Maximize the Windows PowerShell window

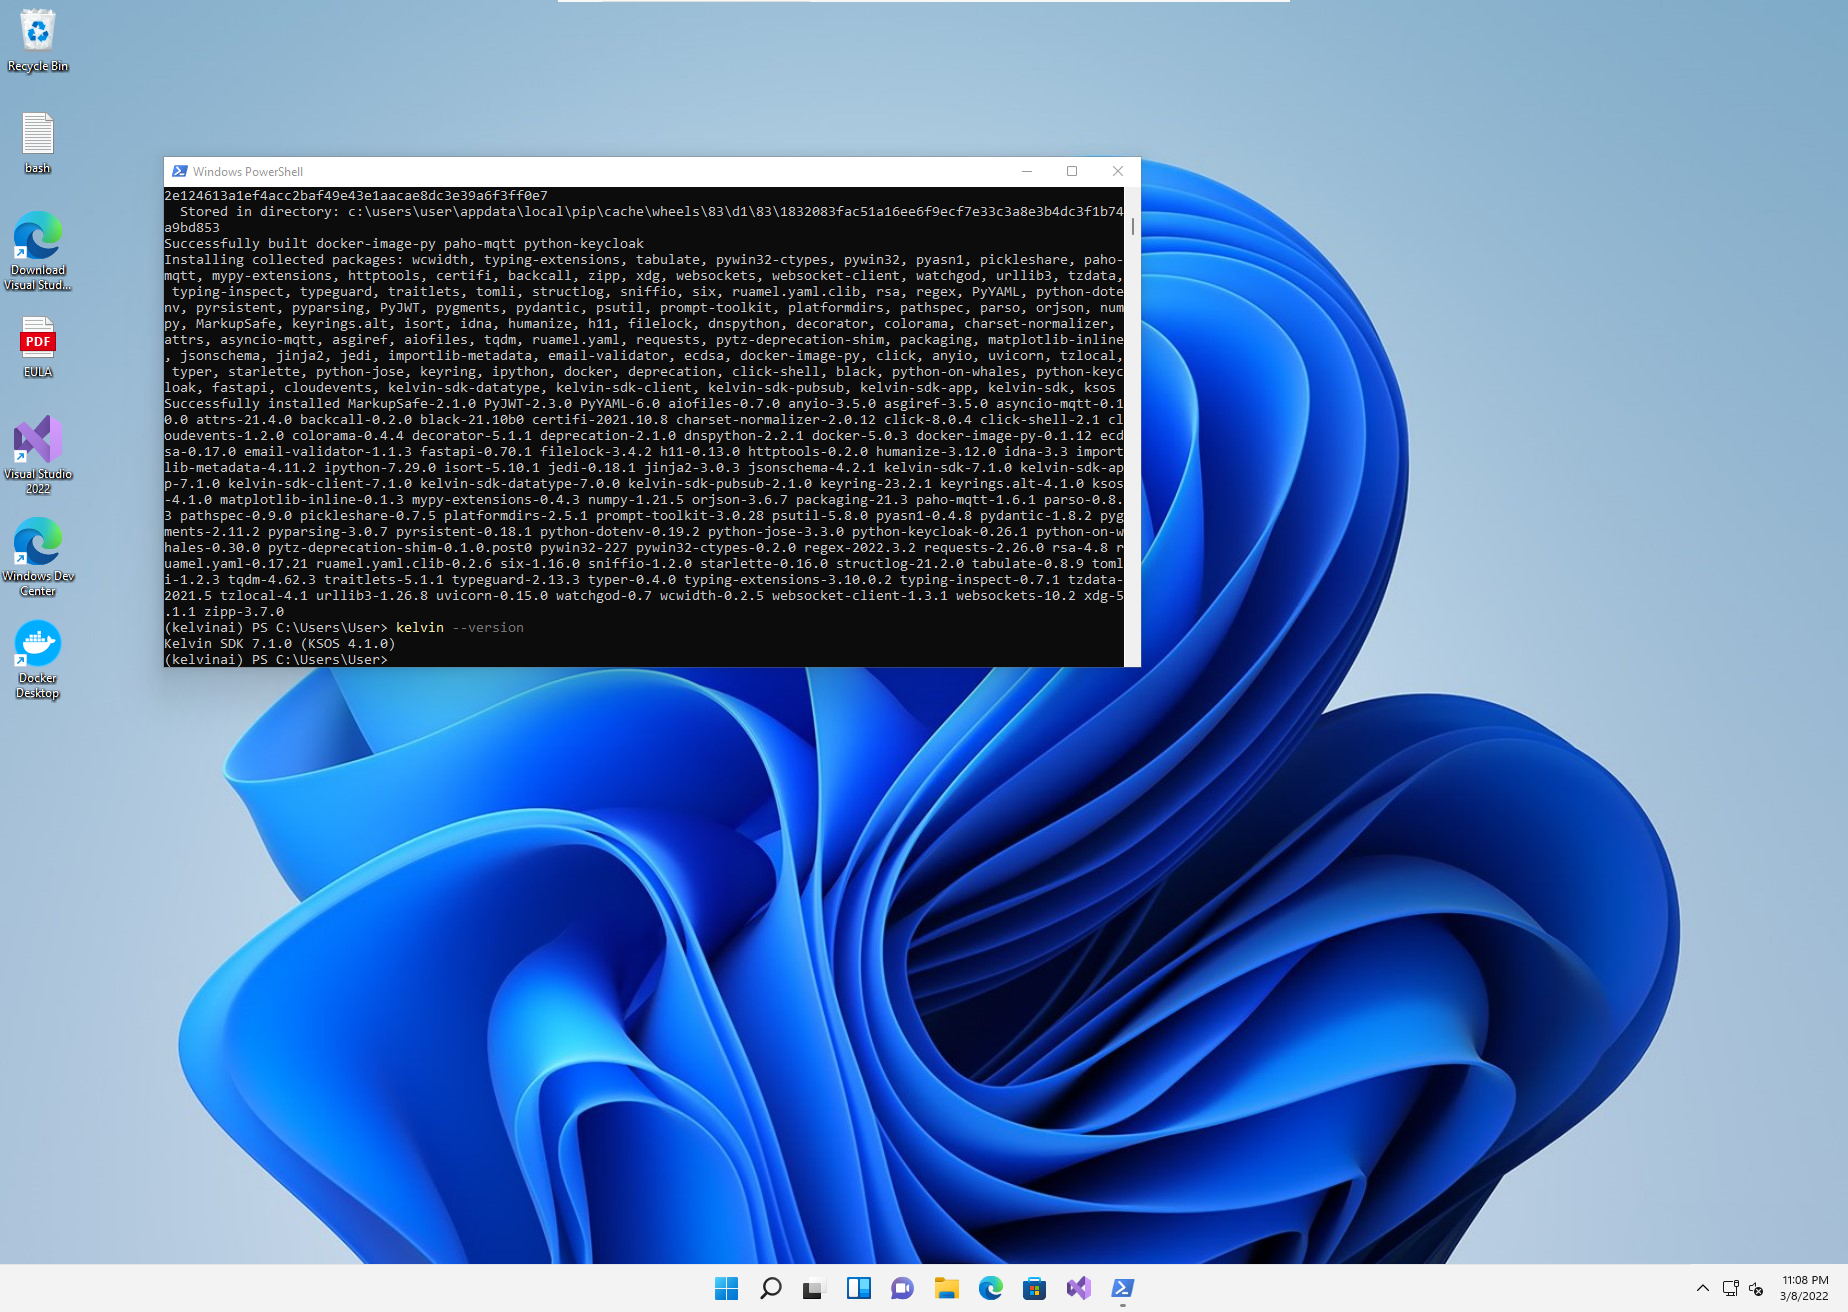pos(1072,171)
